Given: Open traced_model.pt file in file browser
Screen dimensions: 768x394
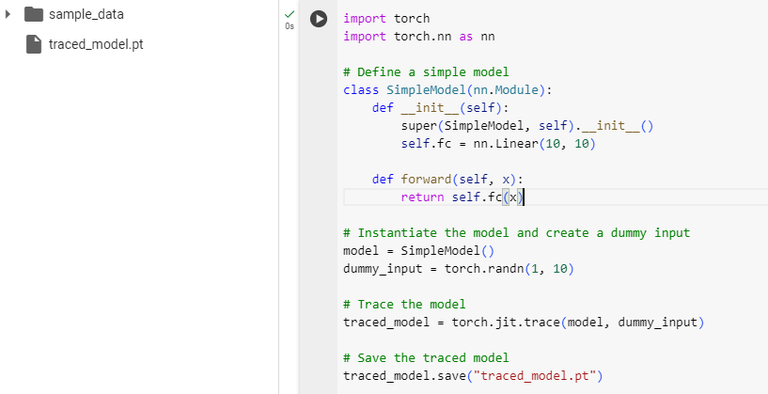Looking at the screenshot, I should coord(96,45).
